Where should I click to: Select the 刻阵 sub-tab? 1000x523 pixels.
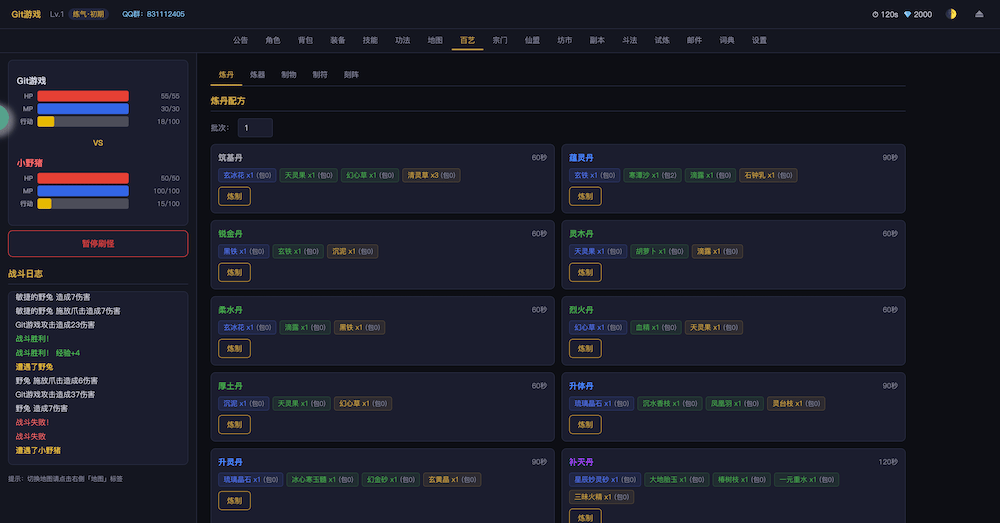point(351,75)
